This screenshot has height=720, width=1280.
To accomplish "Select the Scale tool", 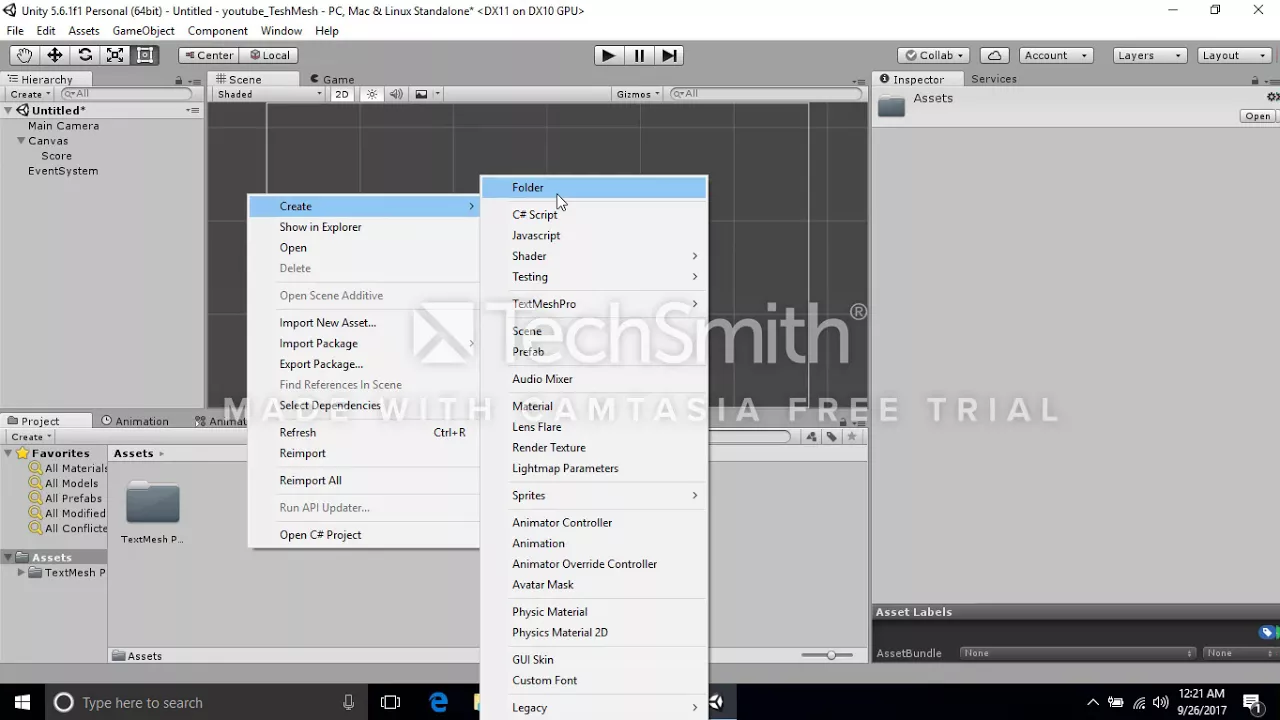I will click(x=115, y=55).
